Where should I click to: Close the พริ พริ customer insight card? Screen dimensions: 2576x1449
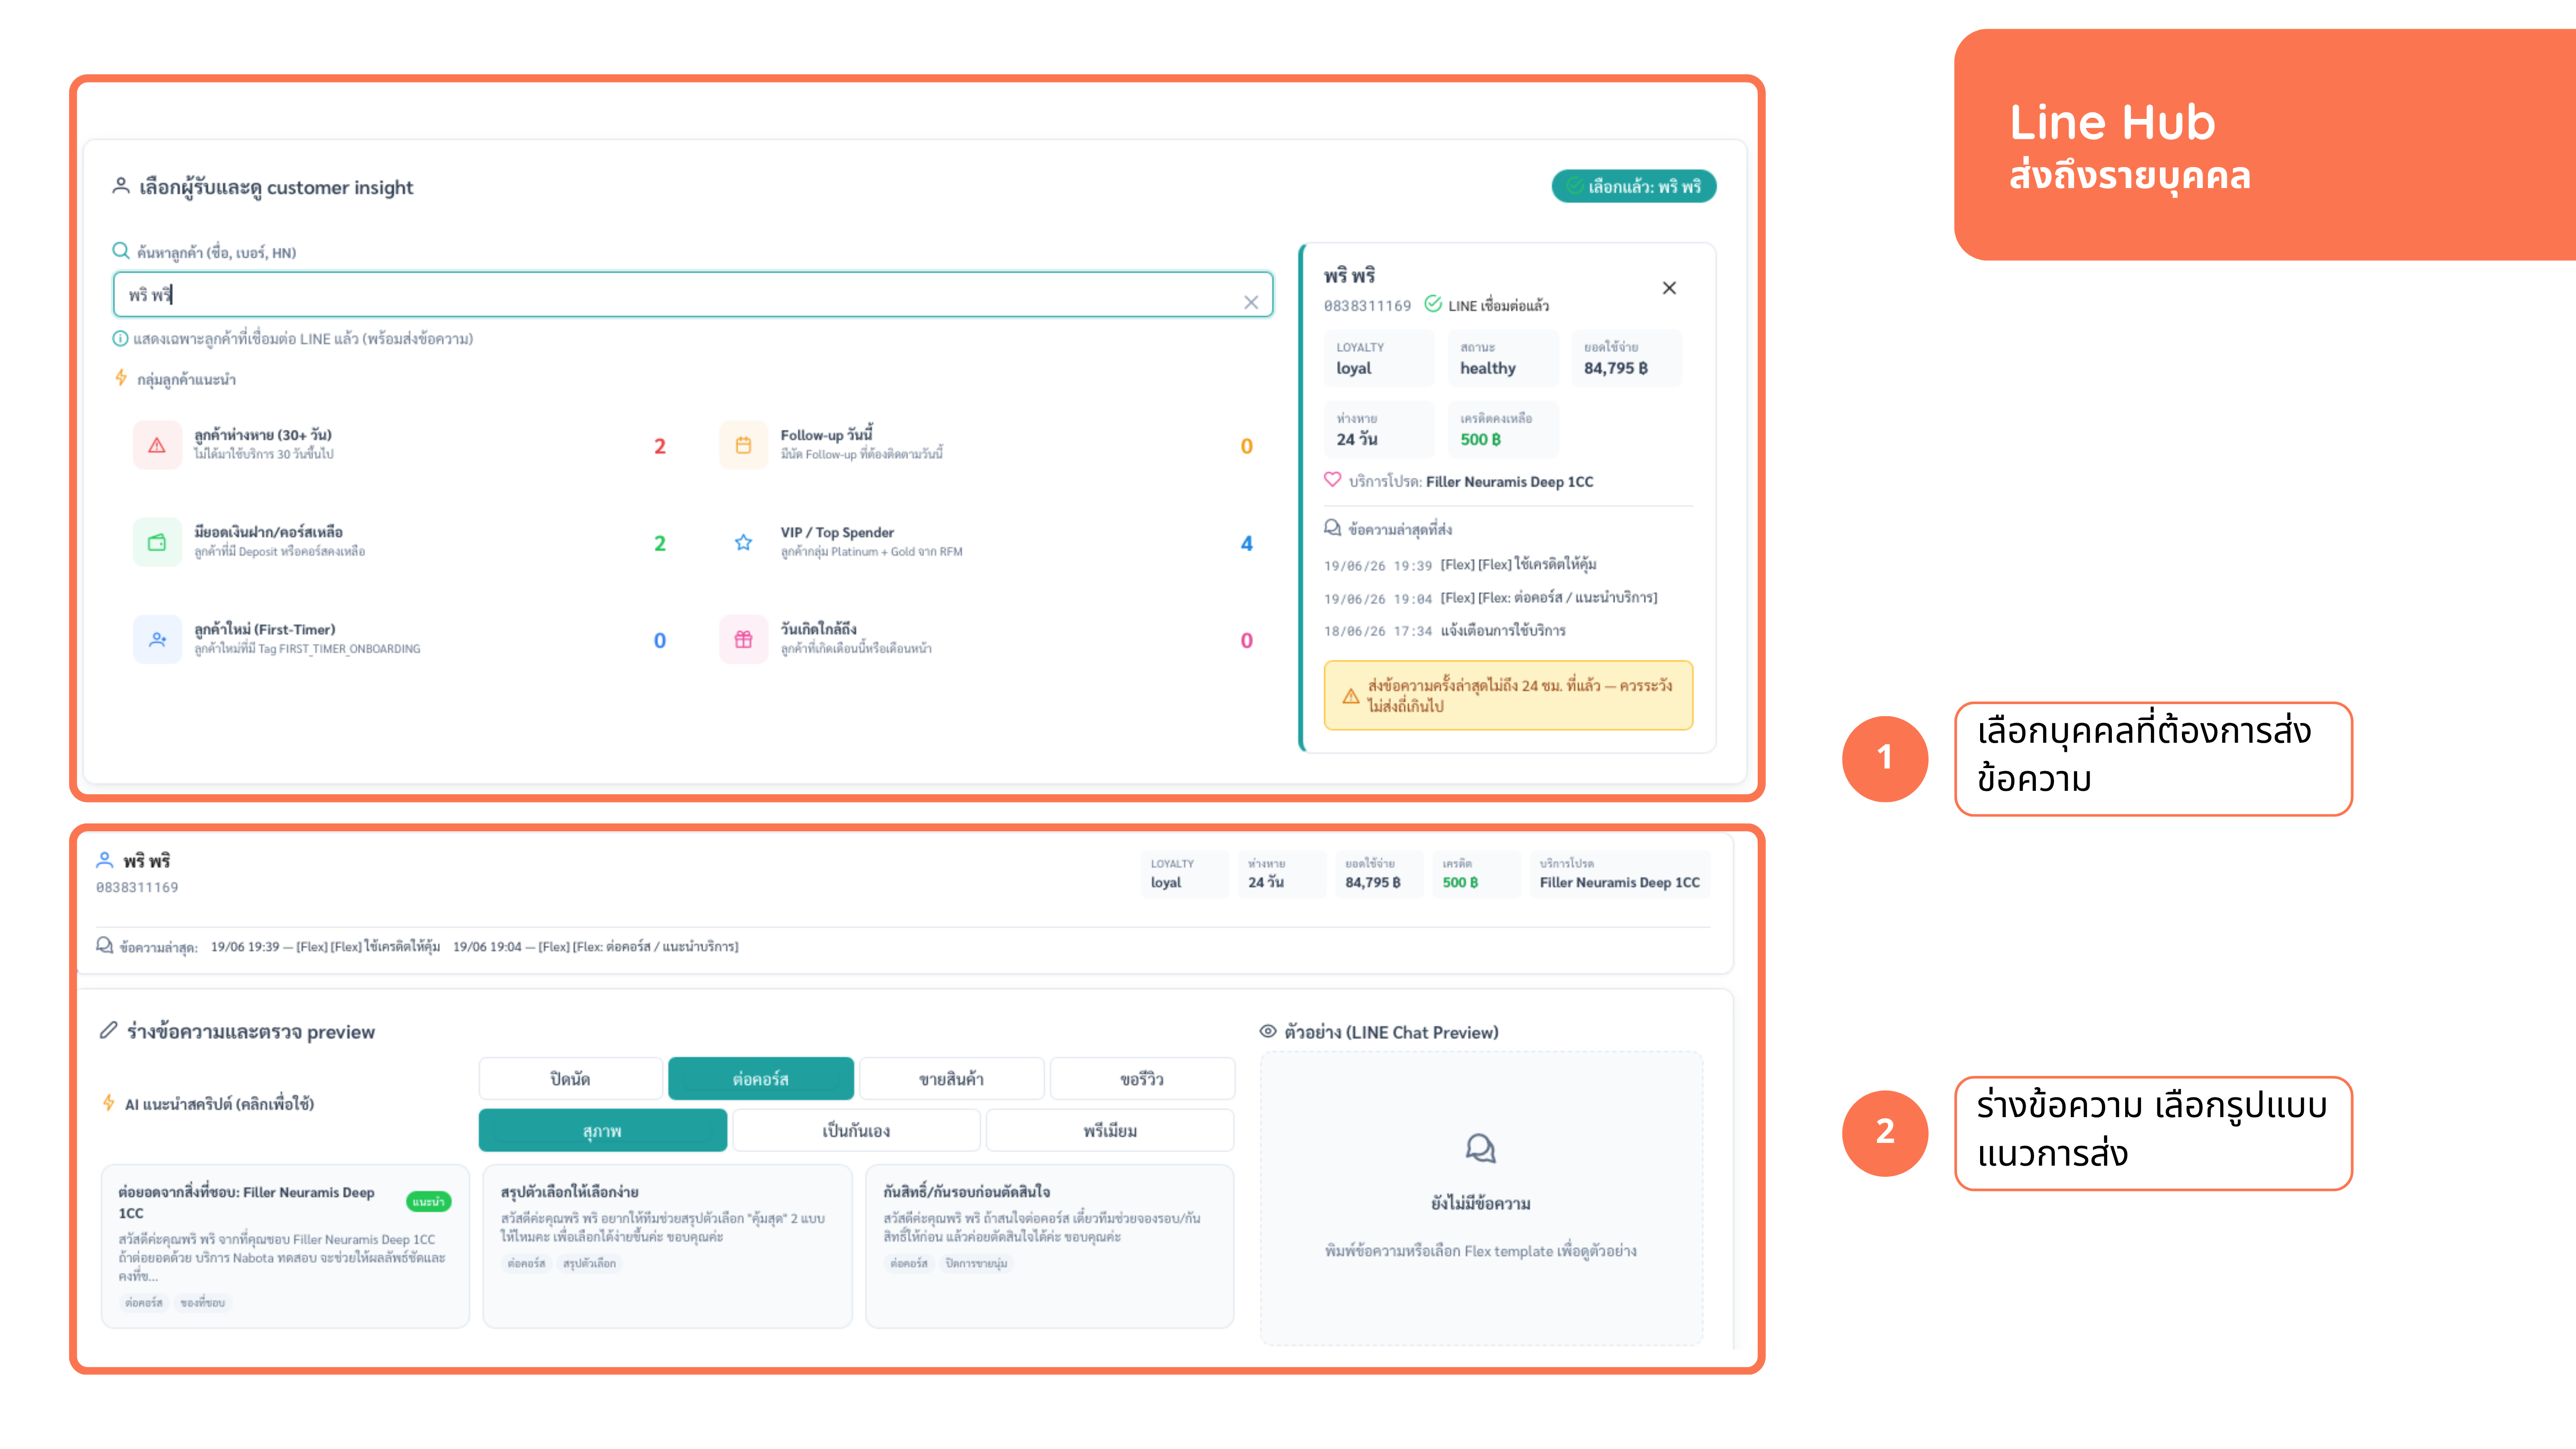[1669, 288]
